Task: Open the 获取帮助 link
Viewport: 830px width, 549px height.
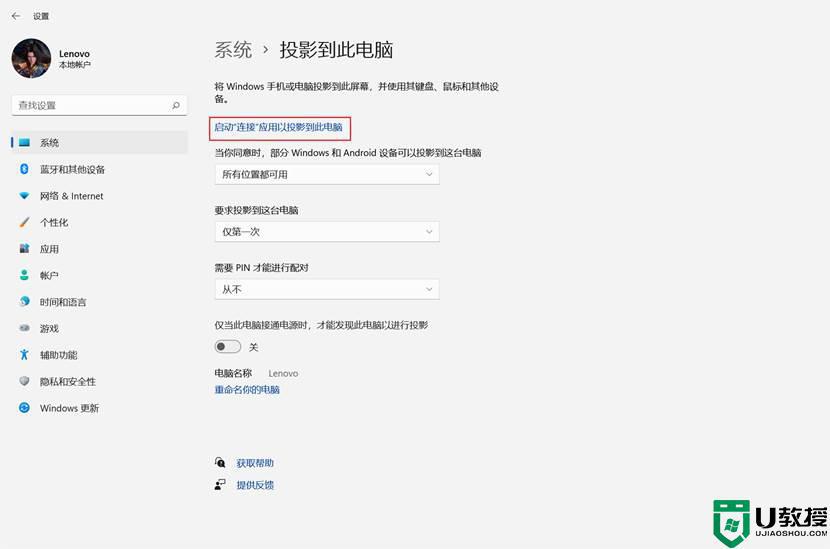Action: (255, 463)
